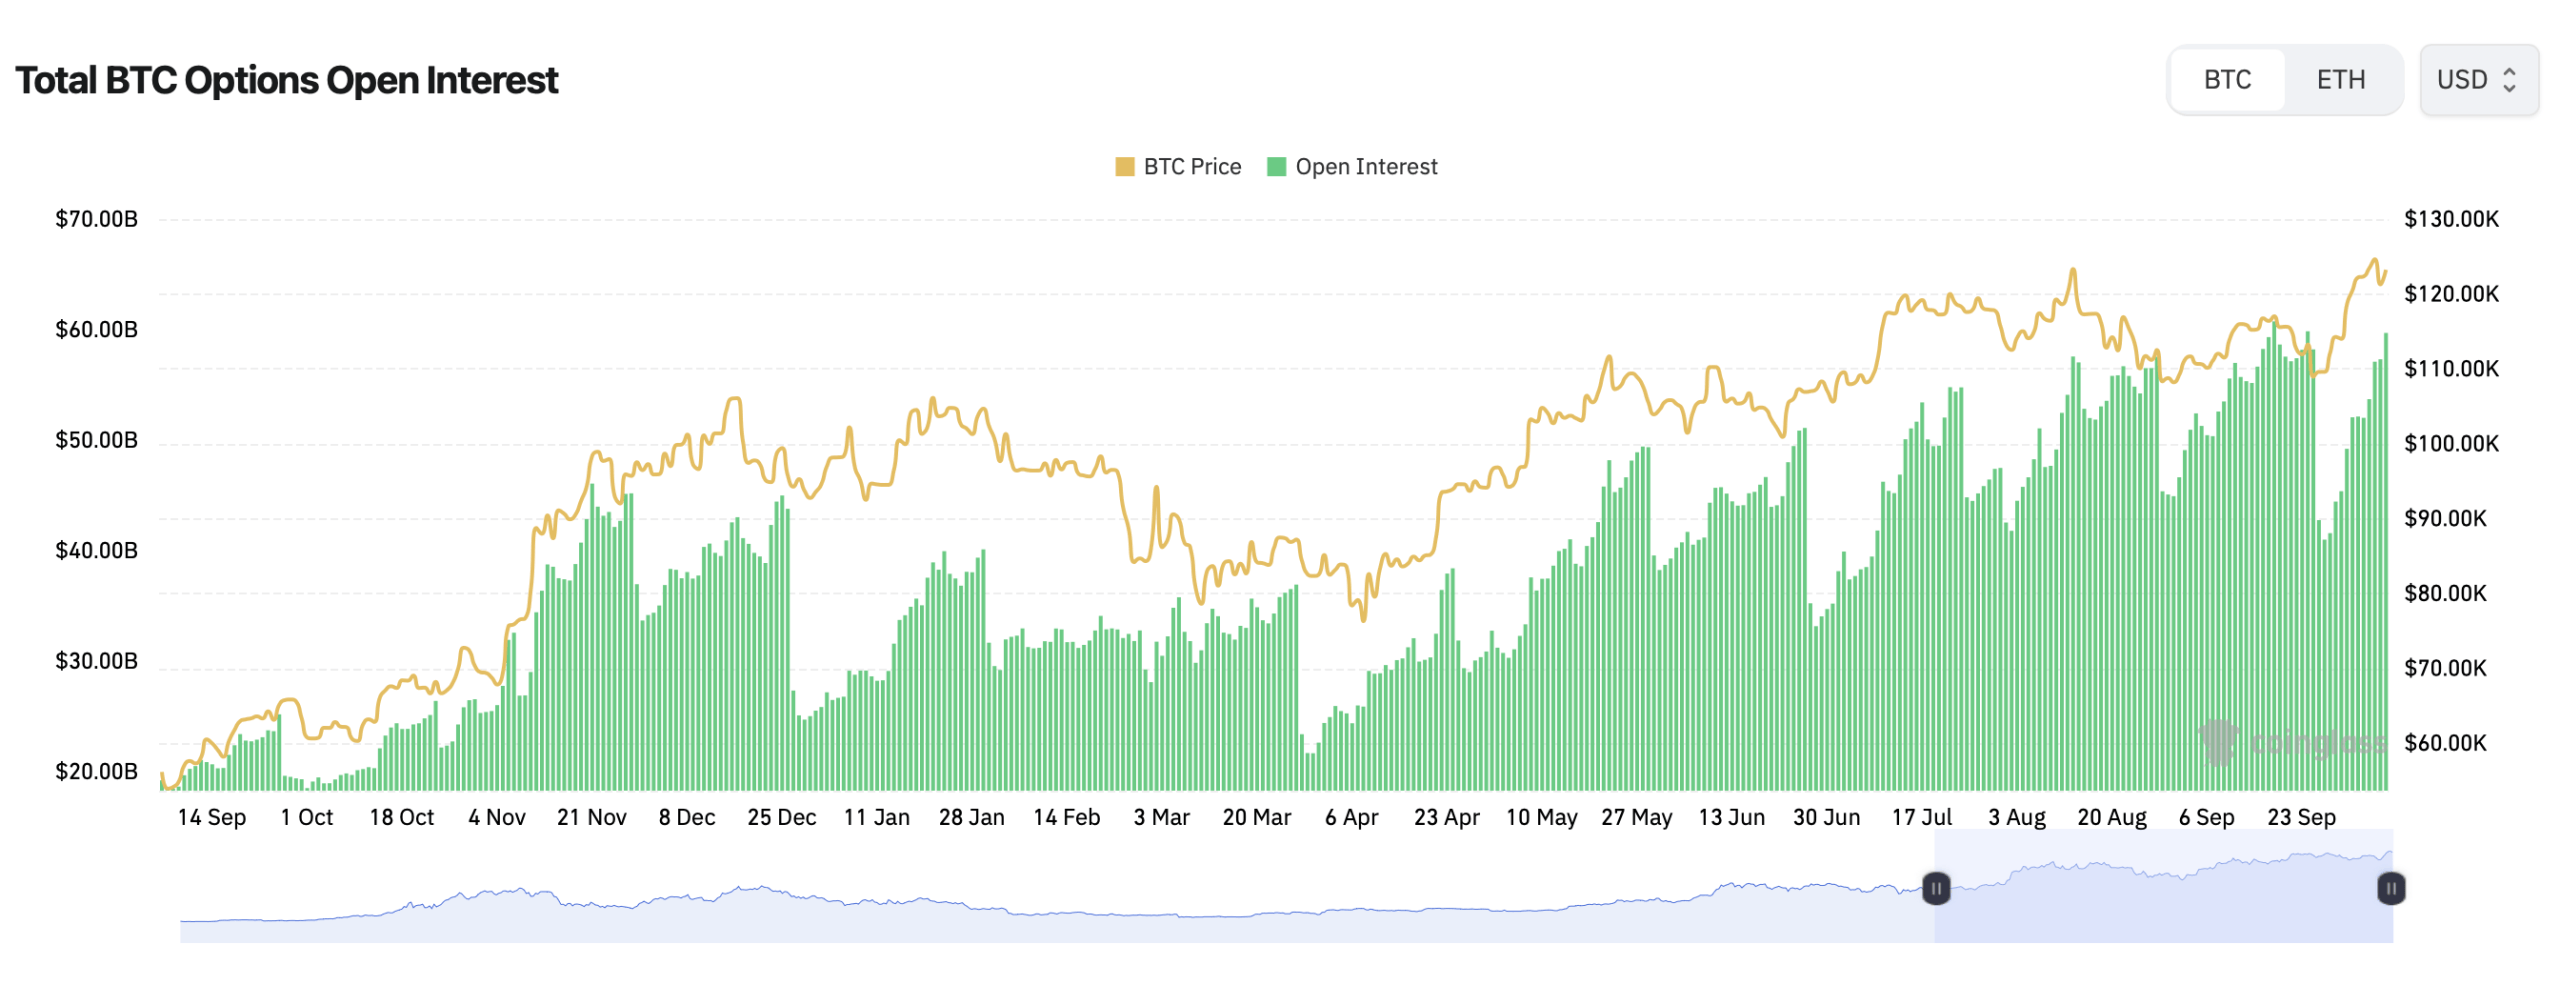Click the right range slider handle

2390,888
